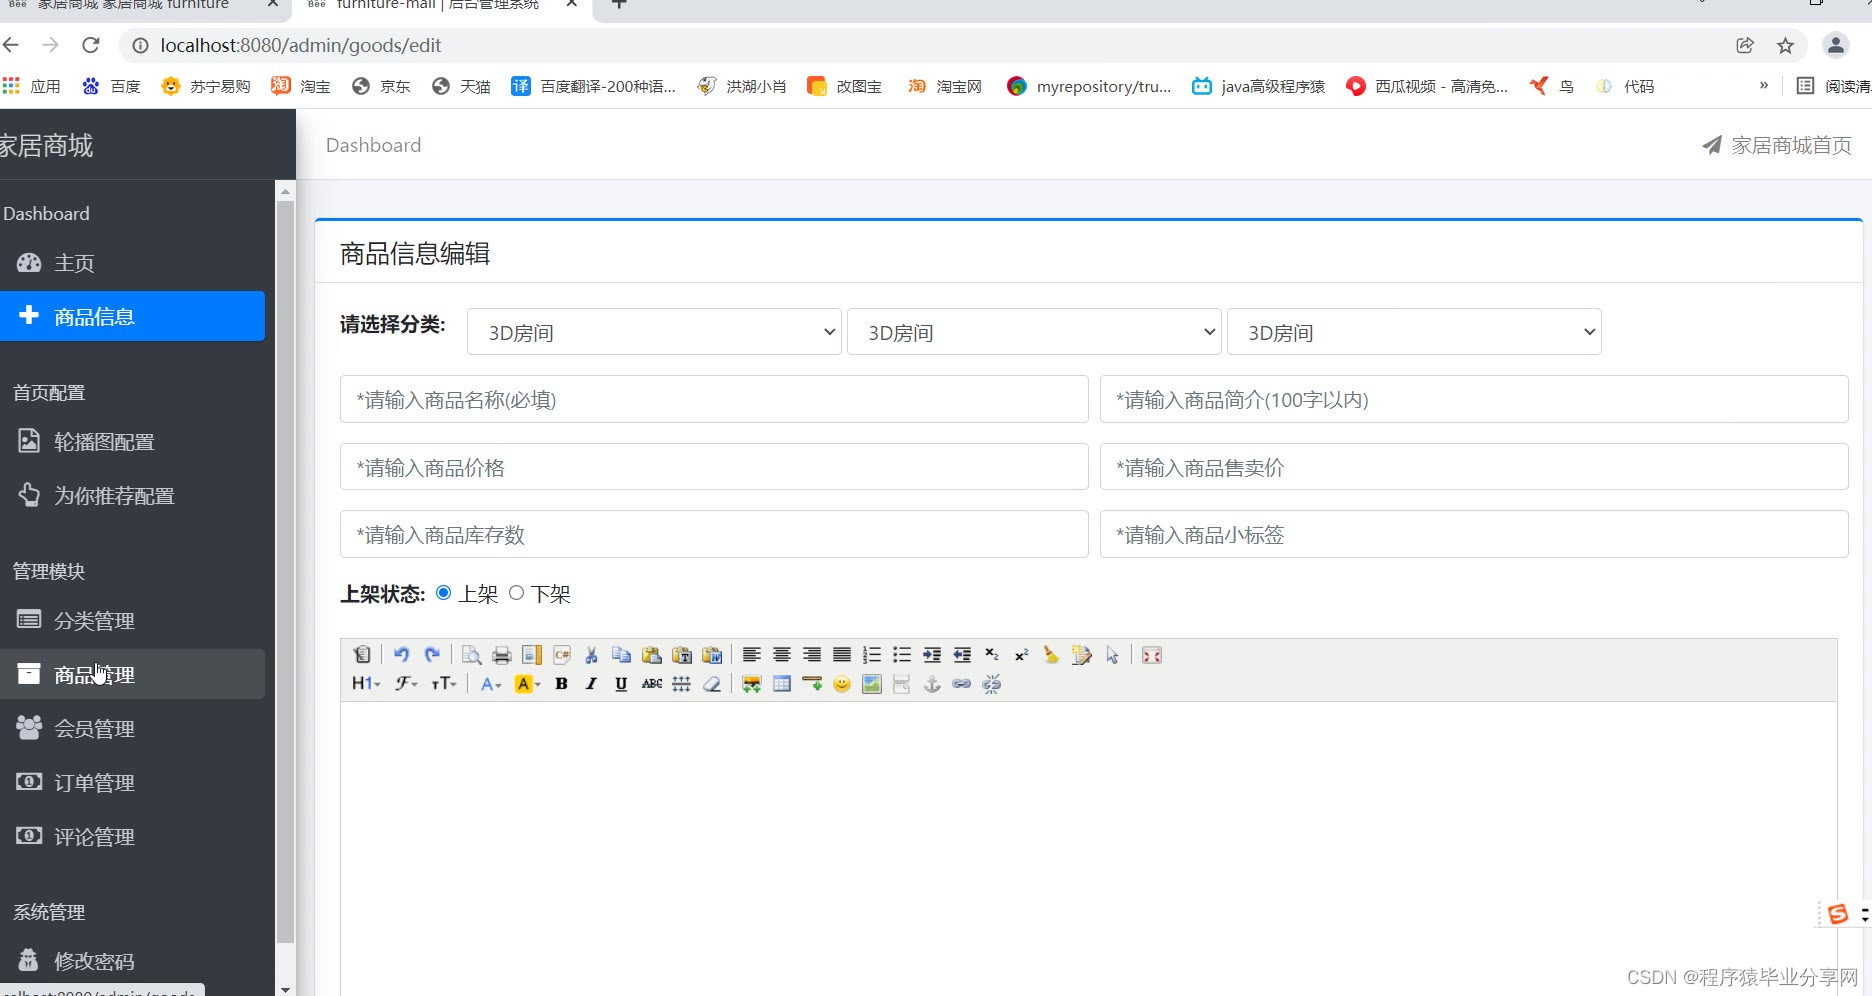Viewport: 1872px width, 996px height.
Task: Open the first category dropdown
Action: pyautogui.click(x=654, y=332)
